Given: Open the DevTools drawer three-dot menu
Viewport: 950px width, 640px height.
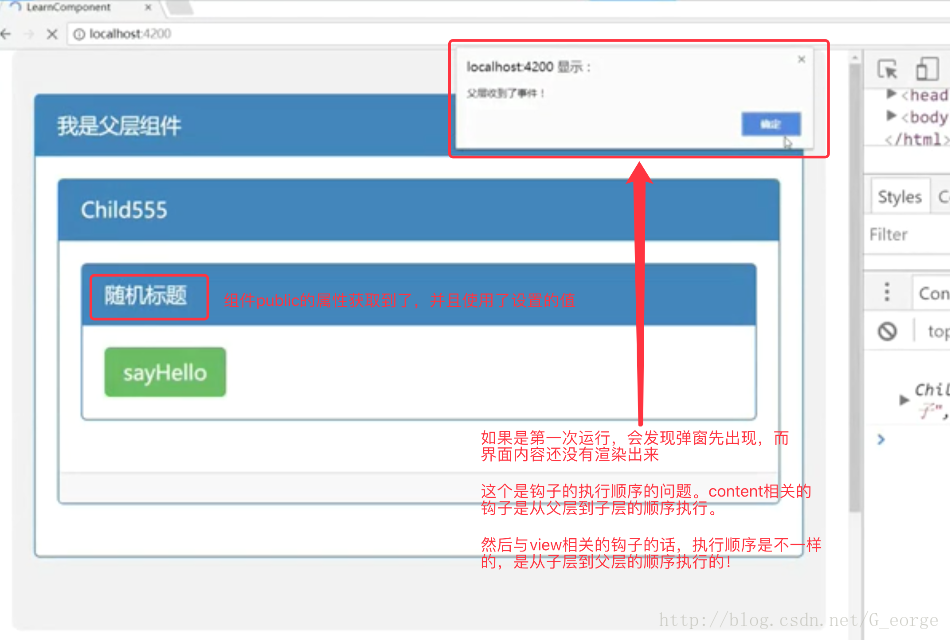Looking at the screenshot, I should pyautogui.click(x=887, y=292).
